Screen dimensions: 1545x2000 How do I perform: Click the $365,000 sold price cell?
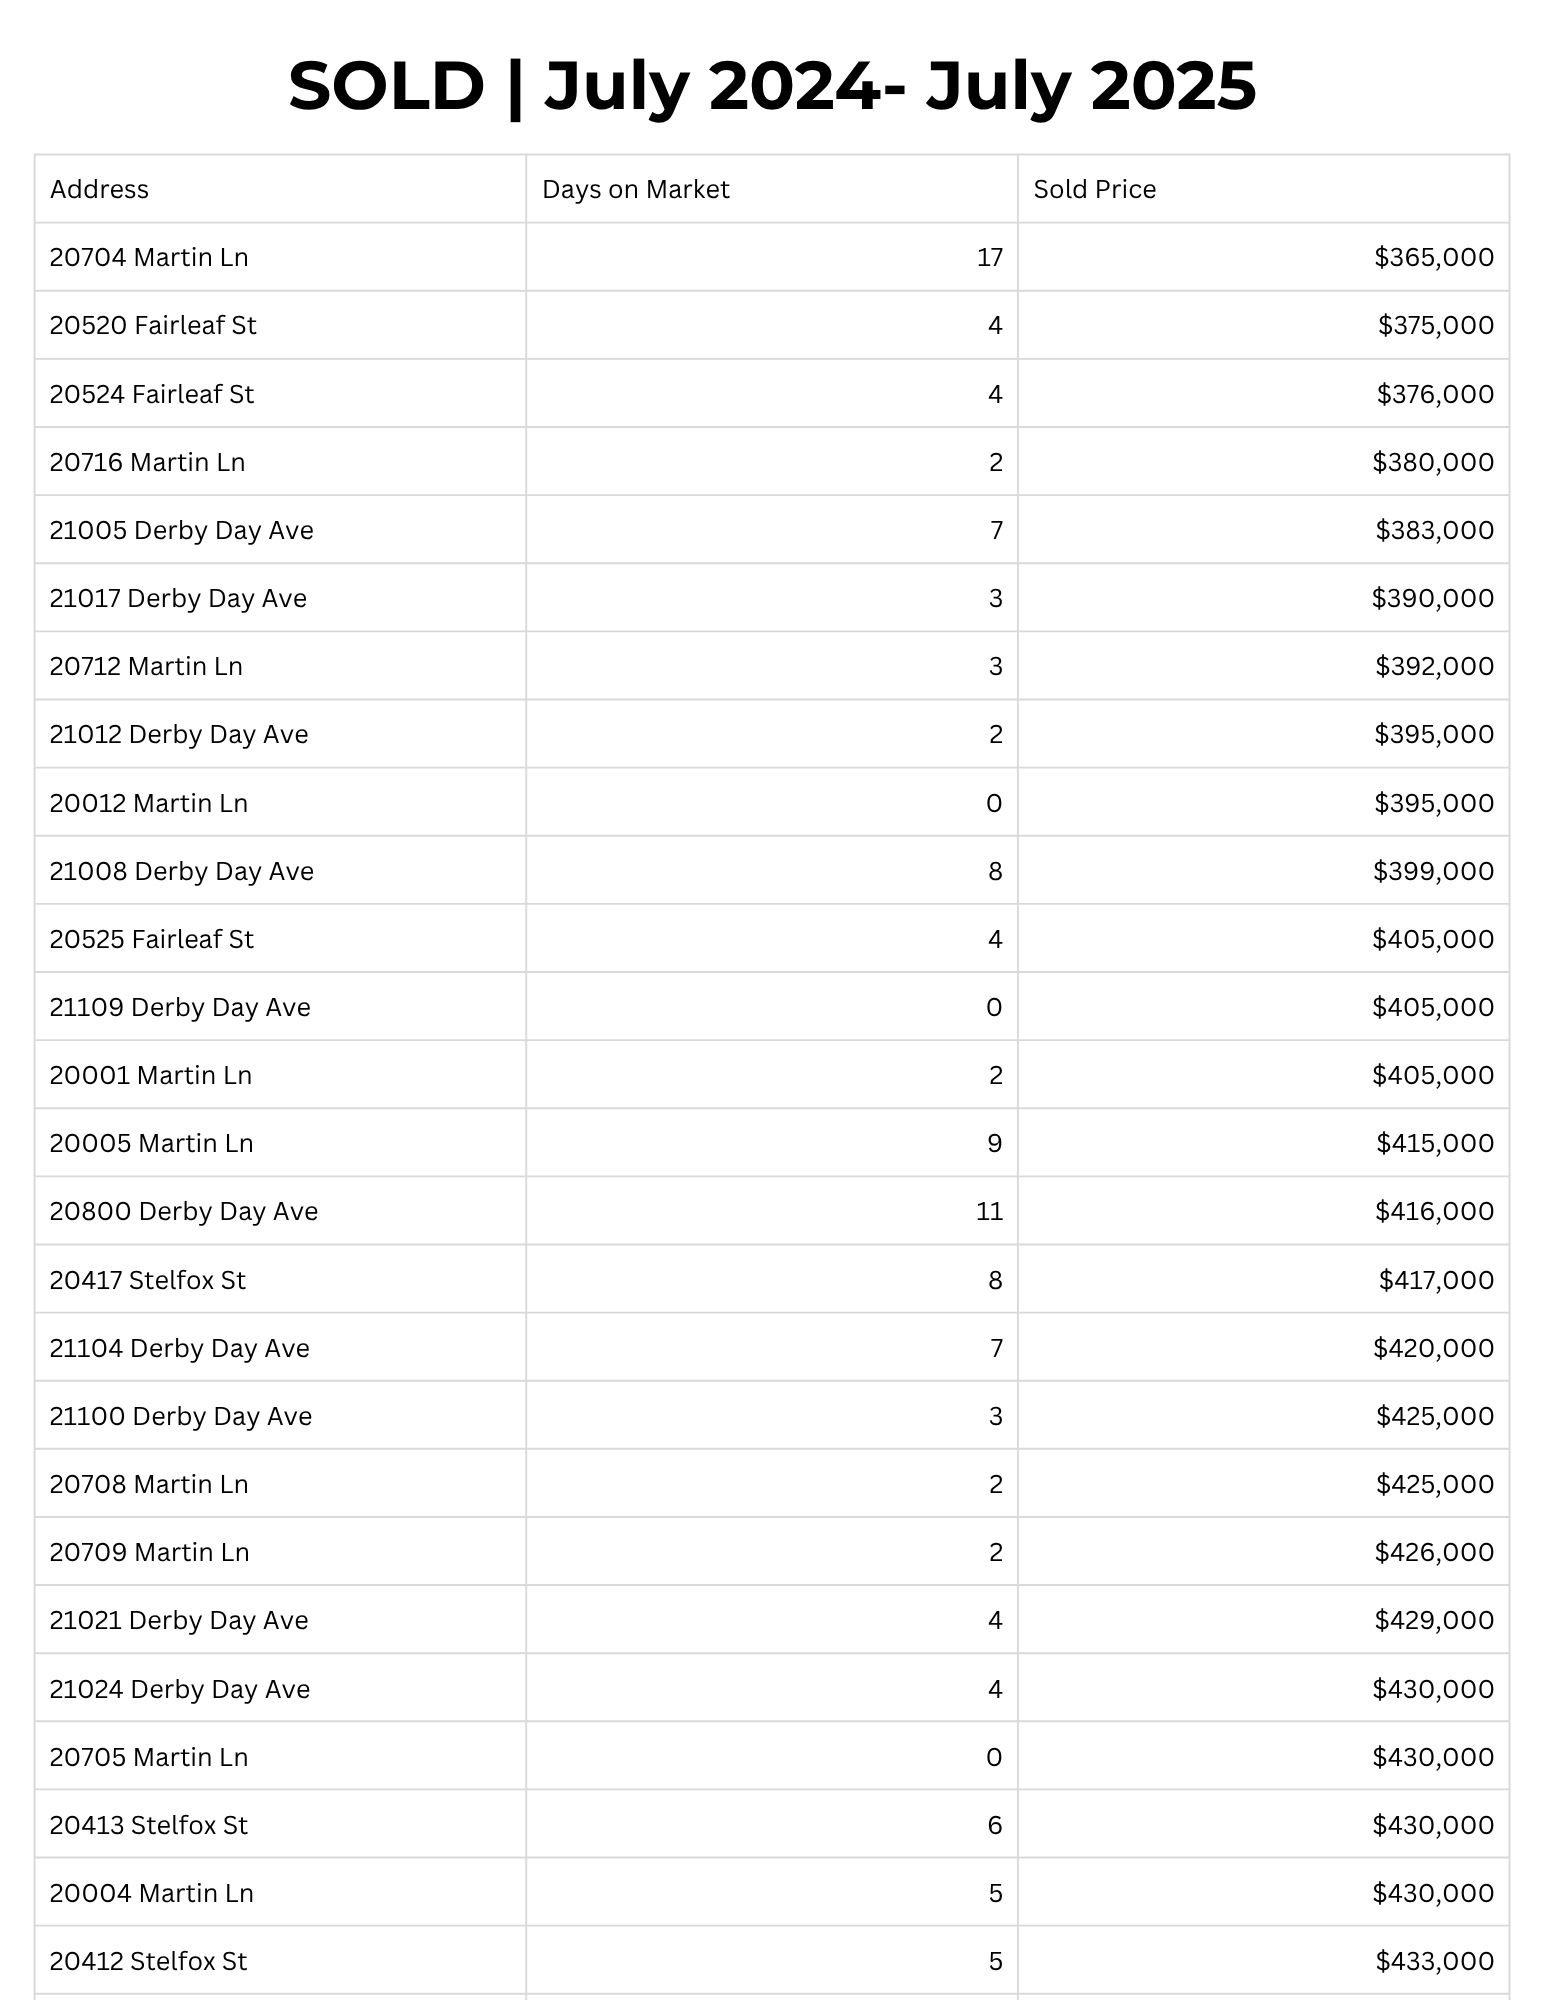1433,257
